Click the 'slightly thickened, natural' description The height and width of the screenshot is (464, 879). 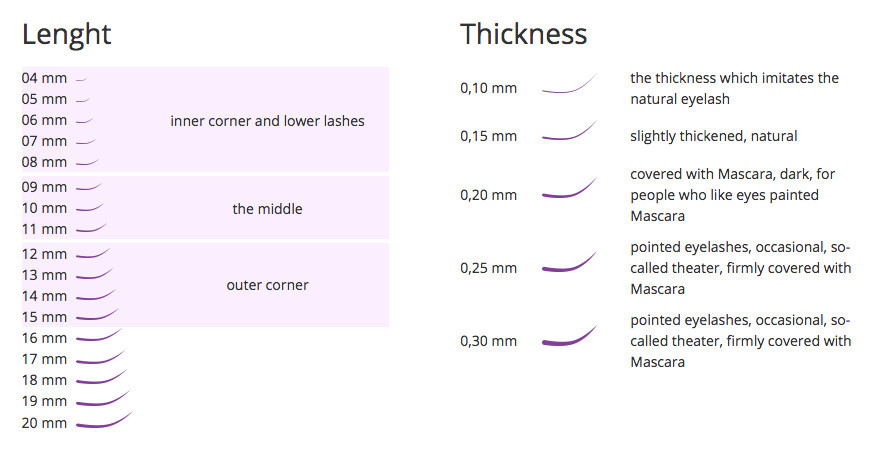714,136
